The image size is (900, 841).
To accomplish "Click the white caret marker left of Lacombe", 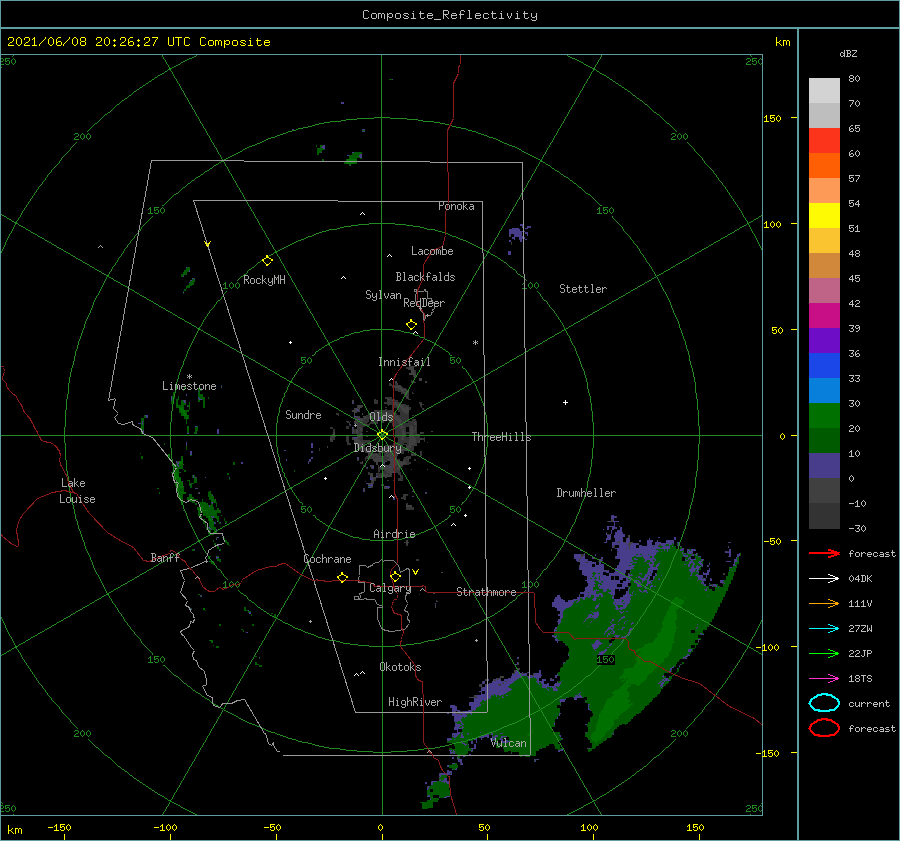I will [x=389, y=255].
